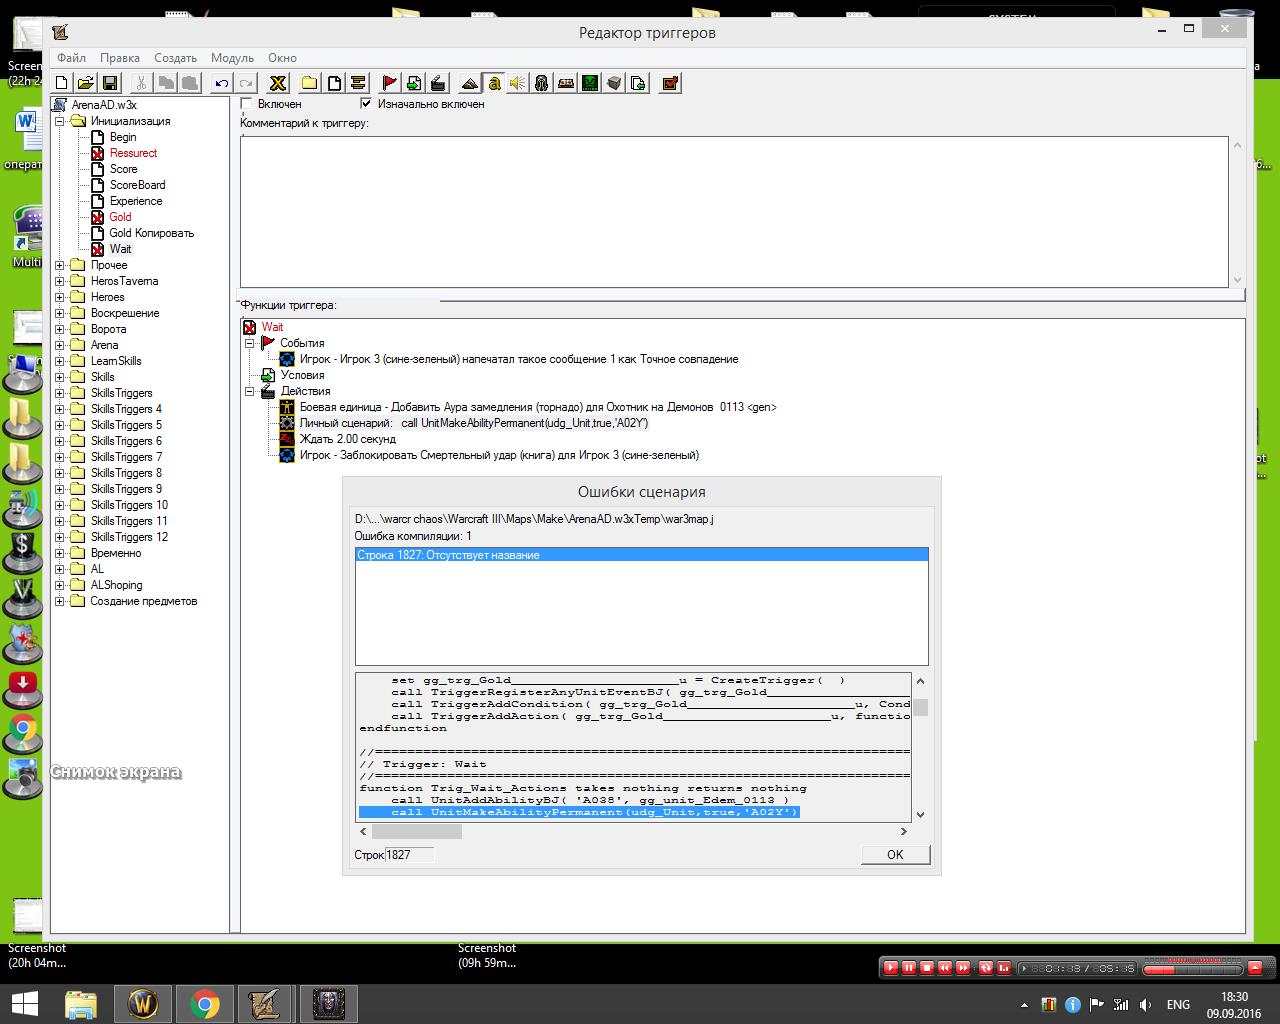The image size is (1280, 1024).
Task: Expand the ALShoping folder
Action: coord(60,585)
